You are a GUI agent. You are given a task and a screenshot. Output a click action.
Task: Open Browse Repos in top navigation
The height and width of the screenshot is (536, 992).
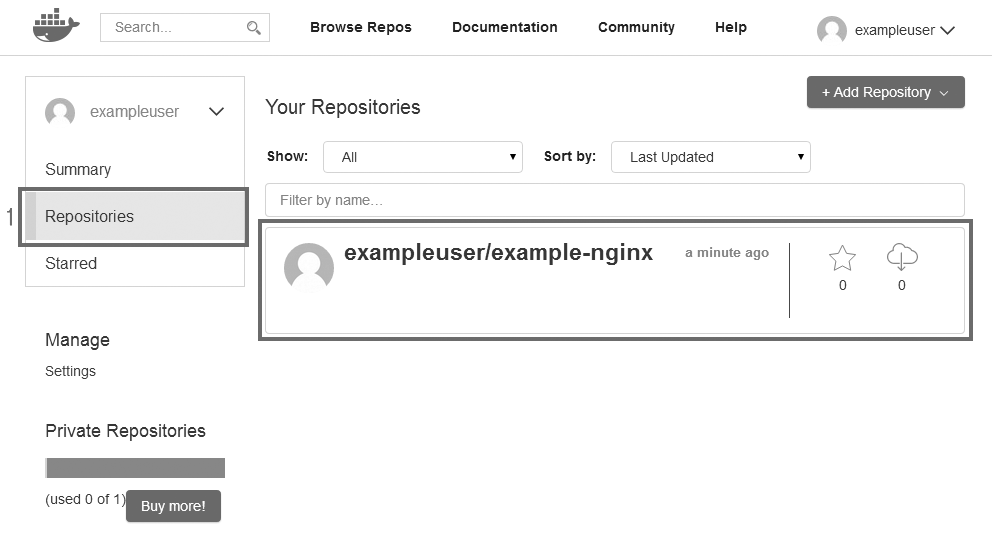pyautogui.click(x=360, y=27)
